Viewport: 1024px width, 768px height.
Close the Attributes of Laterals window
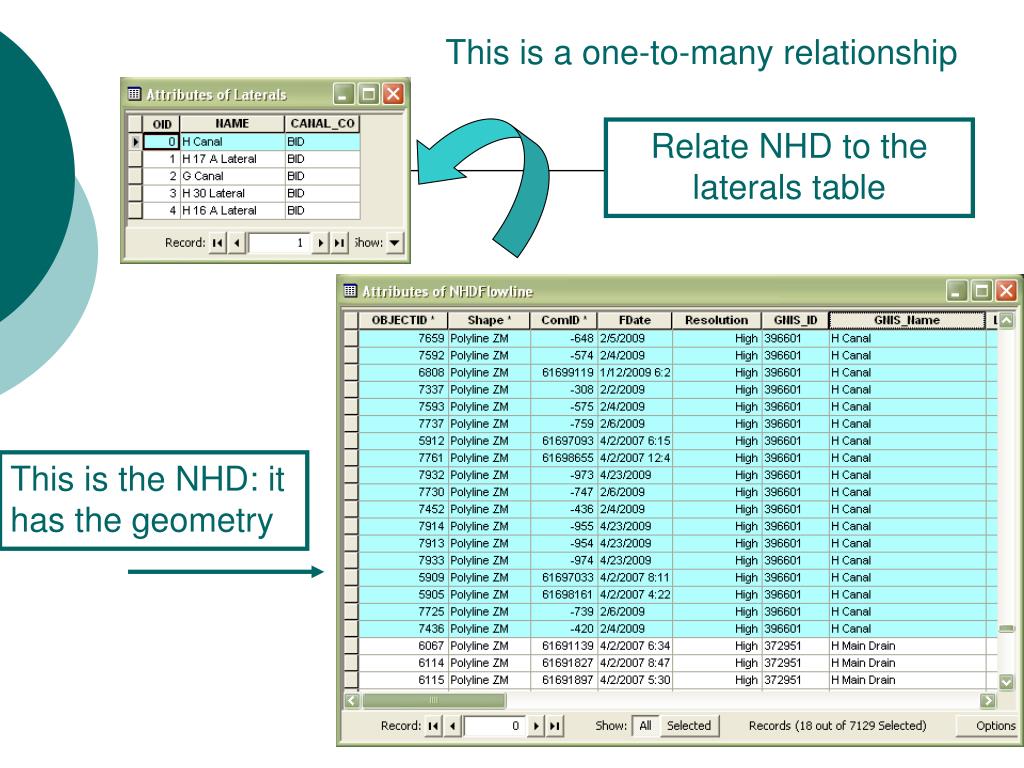point(393,94)
